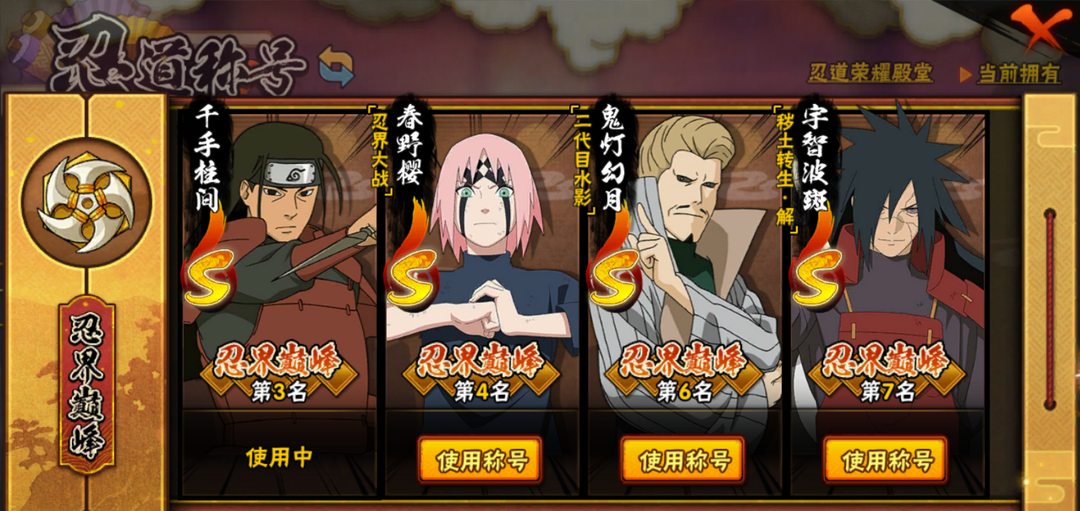Use title on 鬼灯幻月 card
Image resolution: width=1080 pixels, height=511 pixels.
coord(682,461)
